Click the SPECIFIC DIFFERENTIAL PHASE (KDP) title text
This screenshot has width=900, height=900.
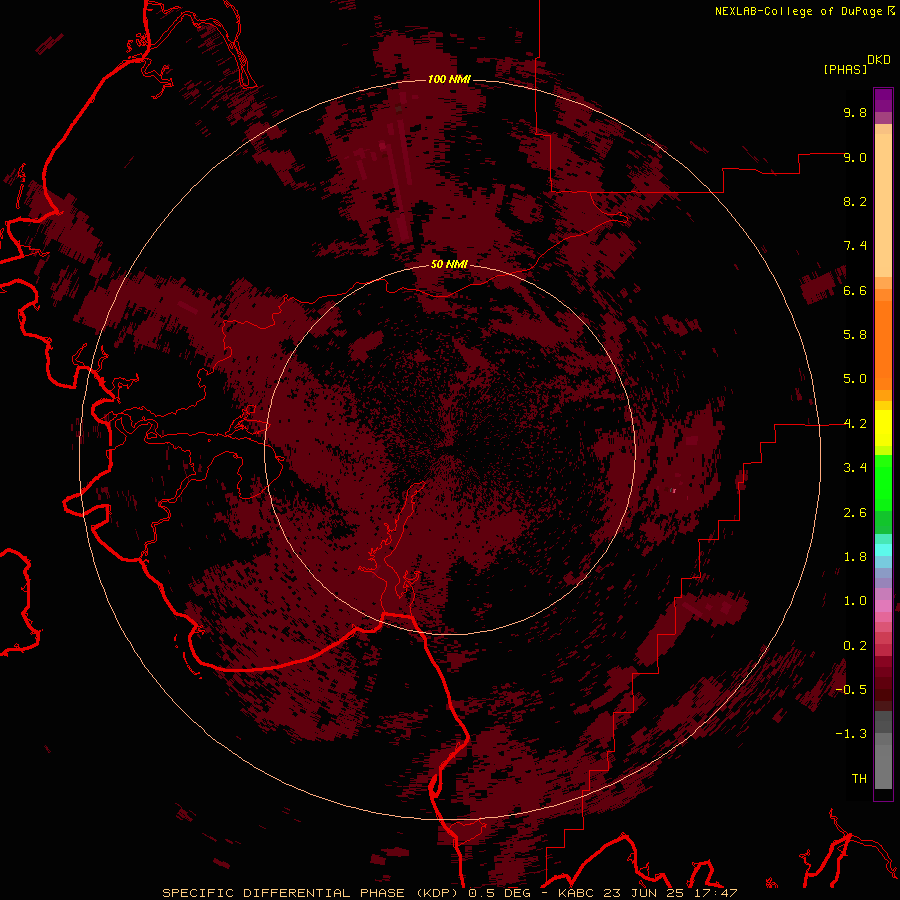[x=308, y=893]
